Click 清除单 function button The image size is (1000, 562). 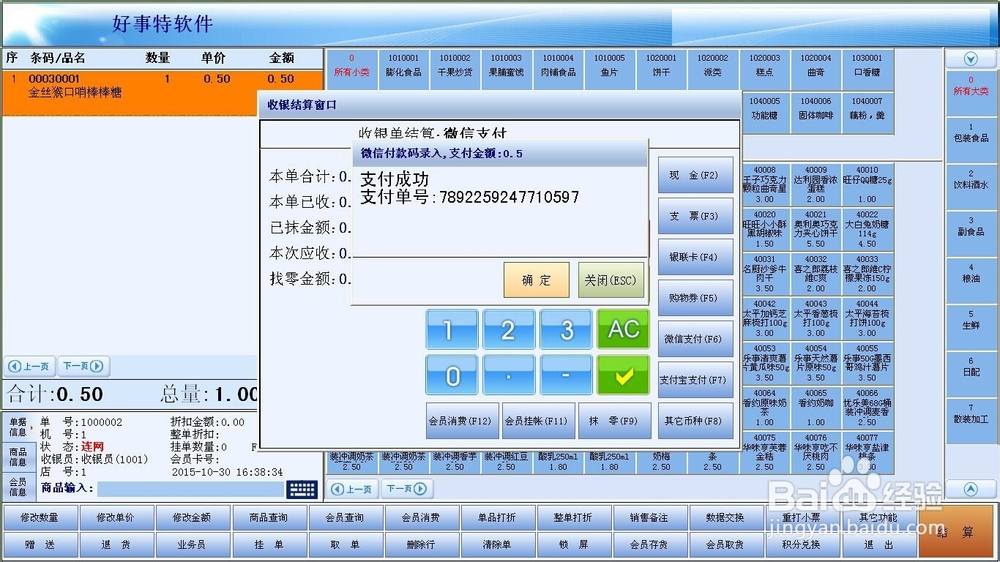(x=497, y=545)
